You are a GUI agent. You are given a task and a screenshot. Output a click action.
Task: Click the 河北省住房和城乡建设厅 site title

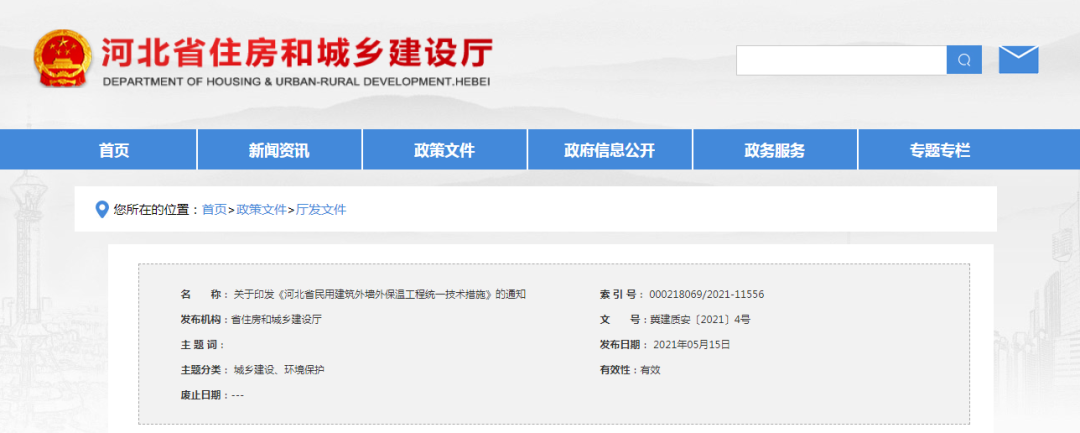tap(296, 52)
